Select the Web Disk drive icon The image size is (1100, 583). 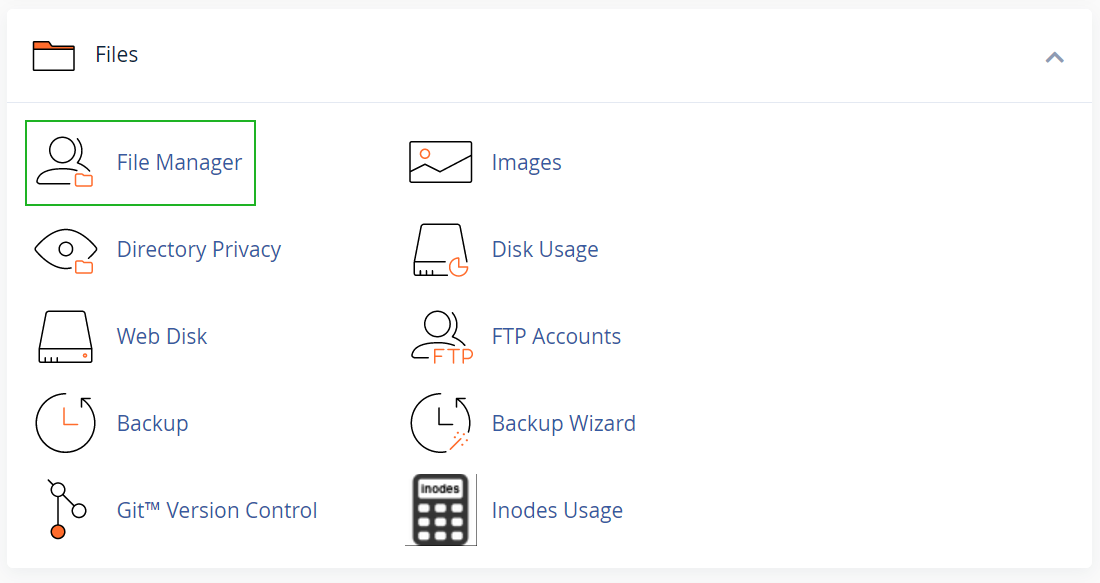pos(65,337)
